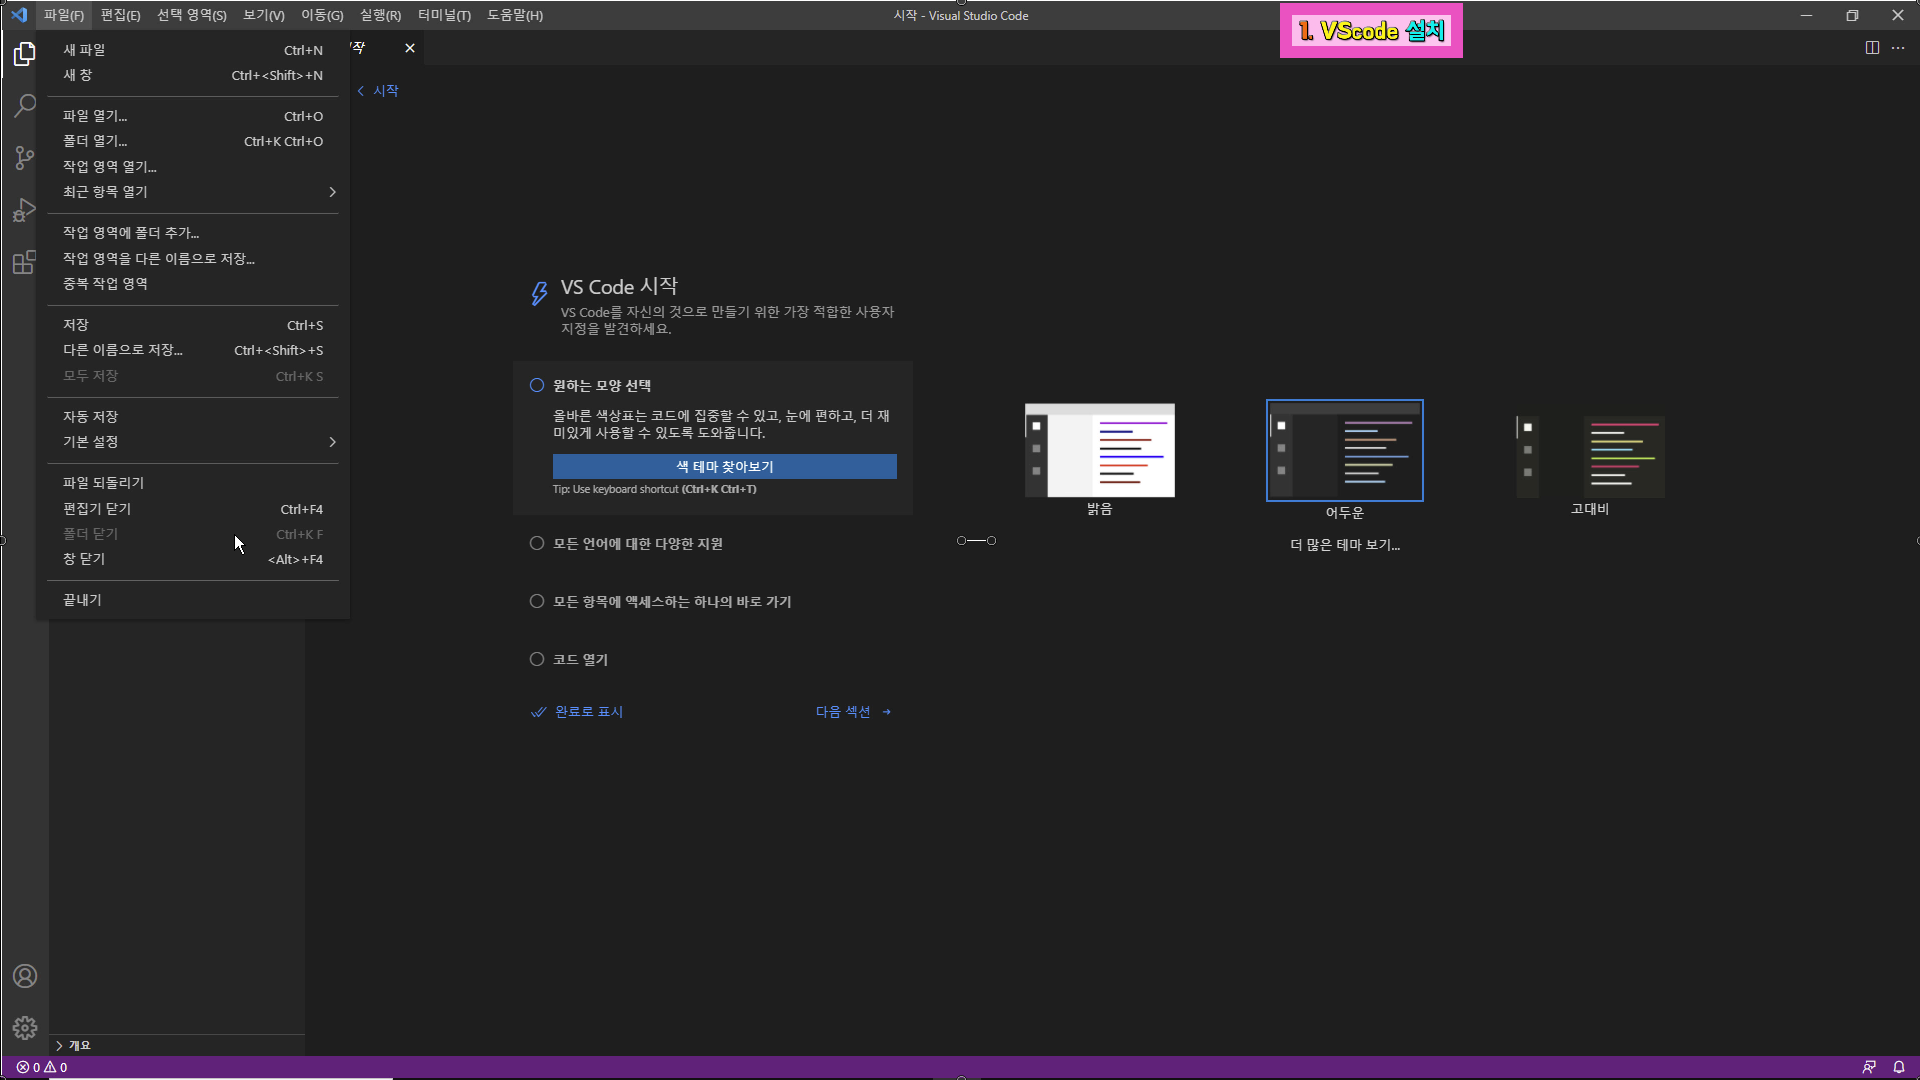Open the Accounts icon in activity bar
Screen dimensions: 1920x1080
pyautogui.click(x=25, y=976)
